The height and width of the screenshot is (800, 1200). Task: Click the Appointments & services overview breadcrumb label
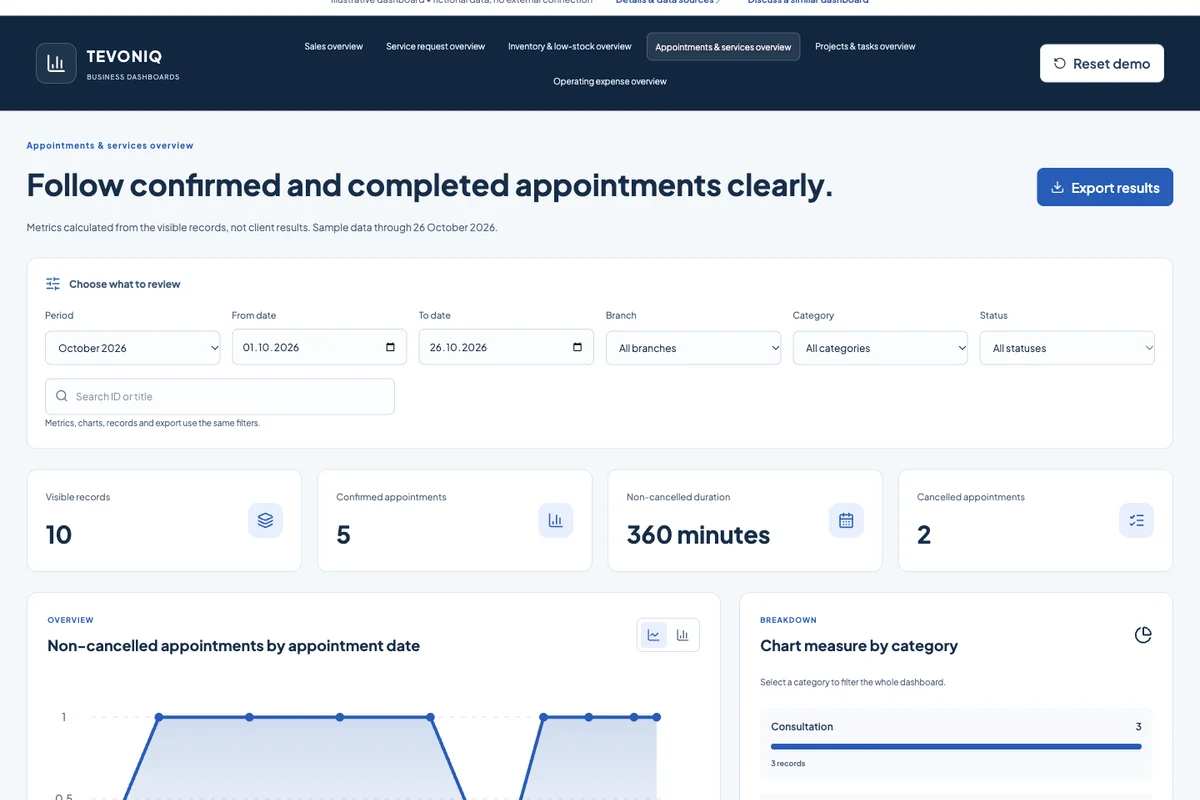[110, 145]
